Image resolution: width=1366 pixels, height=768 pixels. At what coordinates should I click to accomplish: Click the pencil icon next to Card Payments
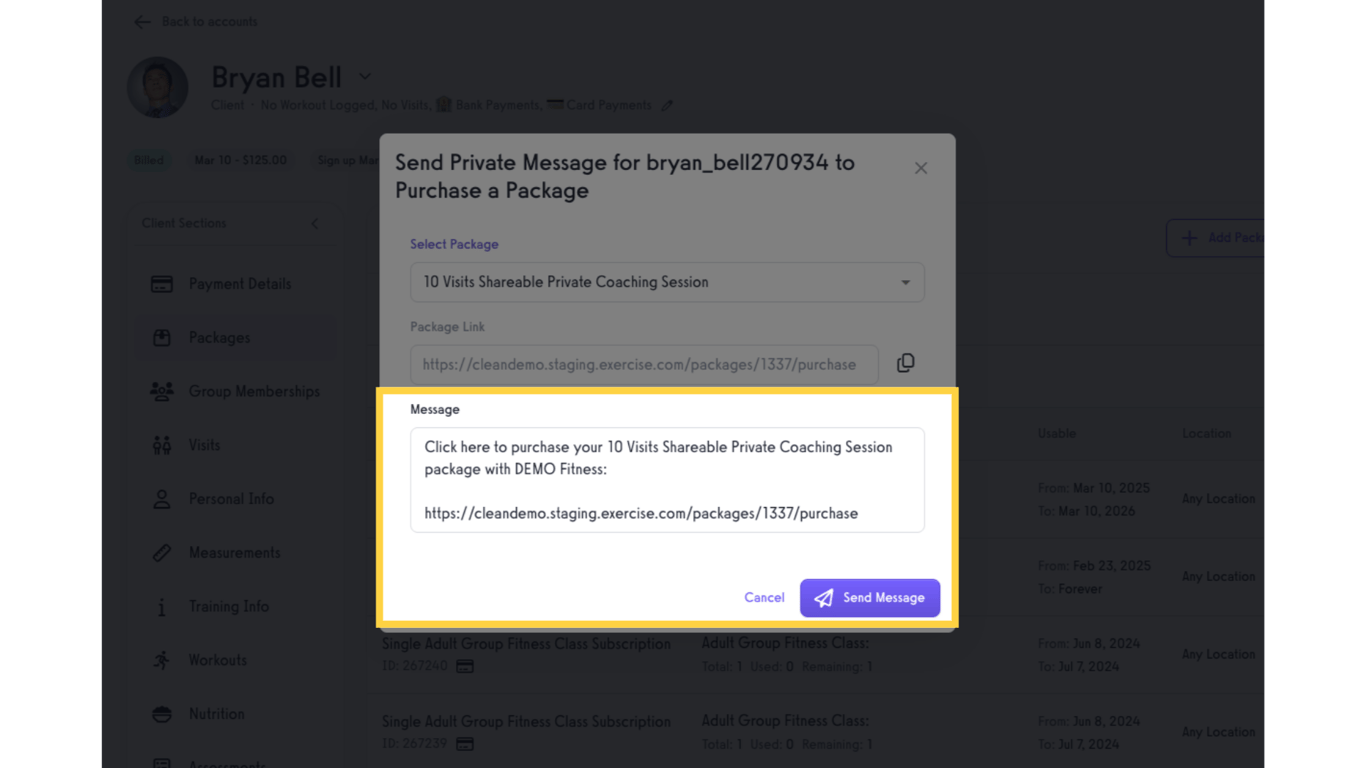[x=667, y=105]
